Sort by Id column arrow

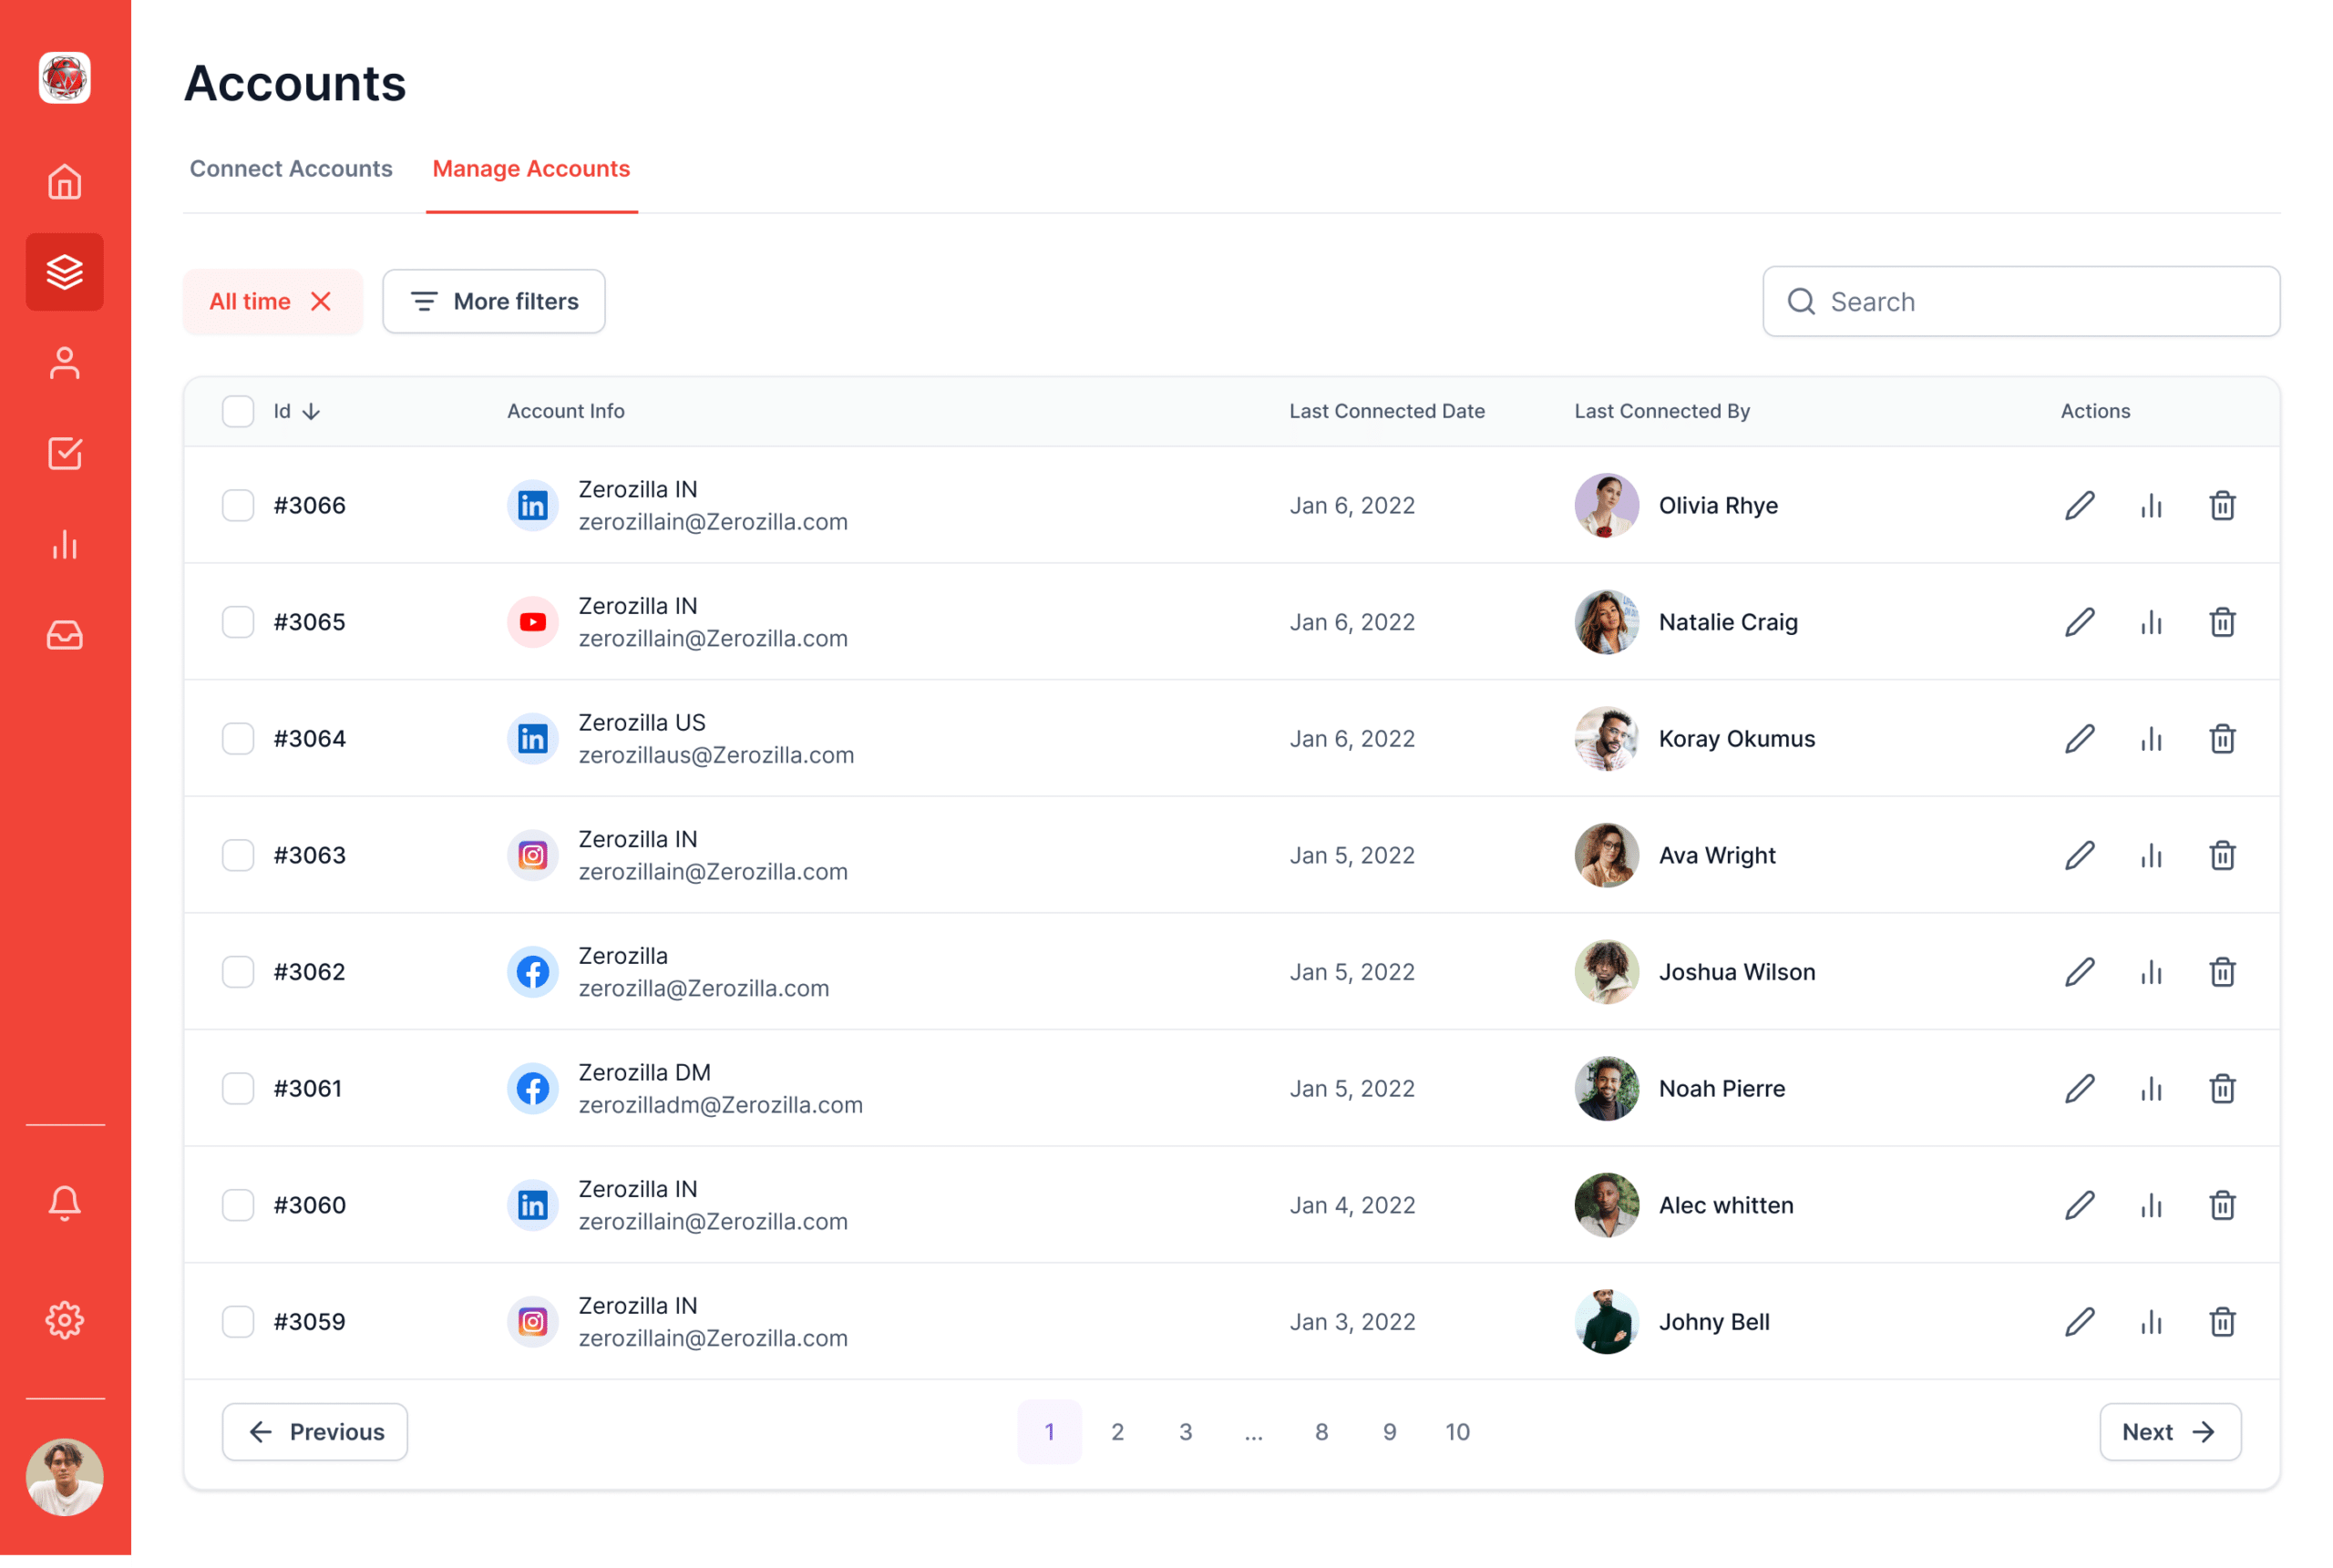tap(311, 411)
